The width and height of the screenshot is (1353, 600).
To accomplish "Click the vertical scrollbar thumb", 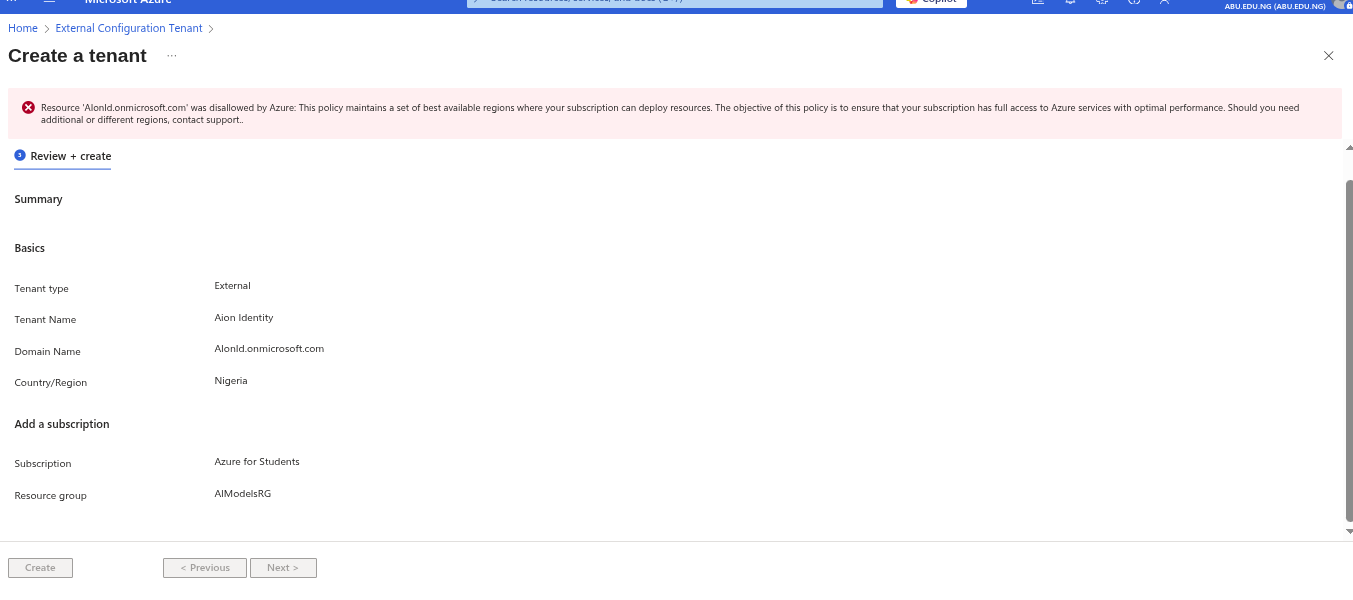I will [1349, 351].
